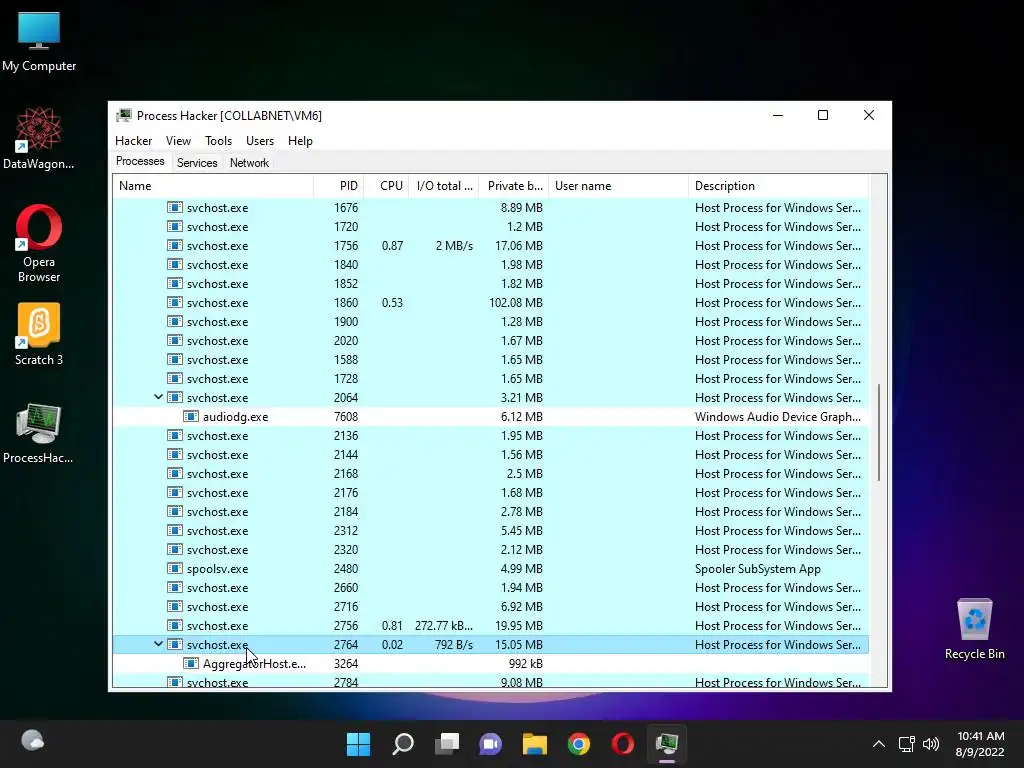Select svchost.exe with PID 2784

[490, 682]
